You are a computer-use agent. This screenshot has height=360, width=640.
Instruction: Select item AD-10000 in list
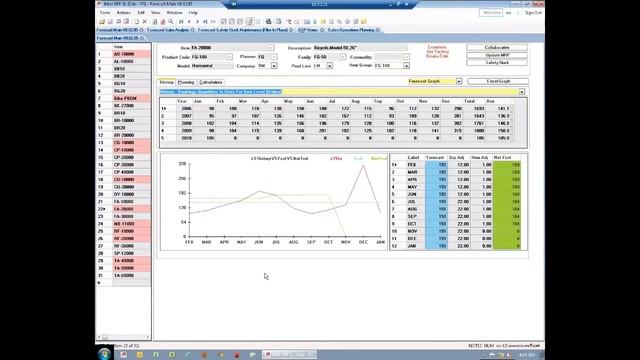(x=131, y=54)
